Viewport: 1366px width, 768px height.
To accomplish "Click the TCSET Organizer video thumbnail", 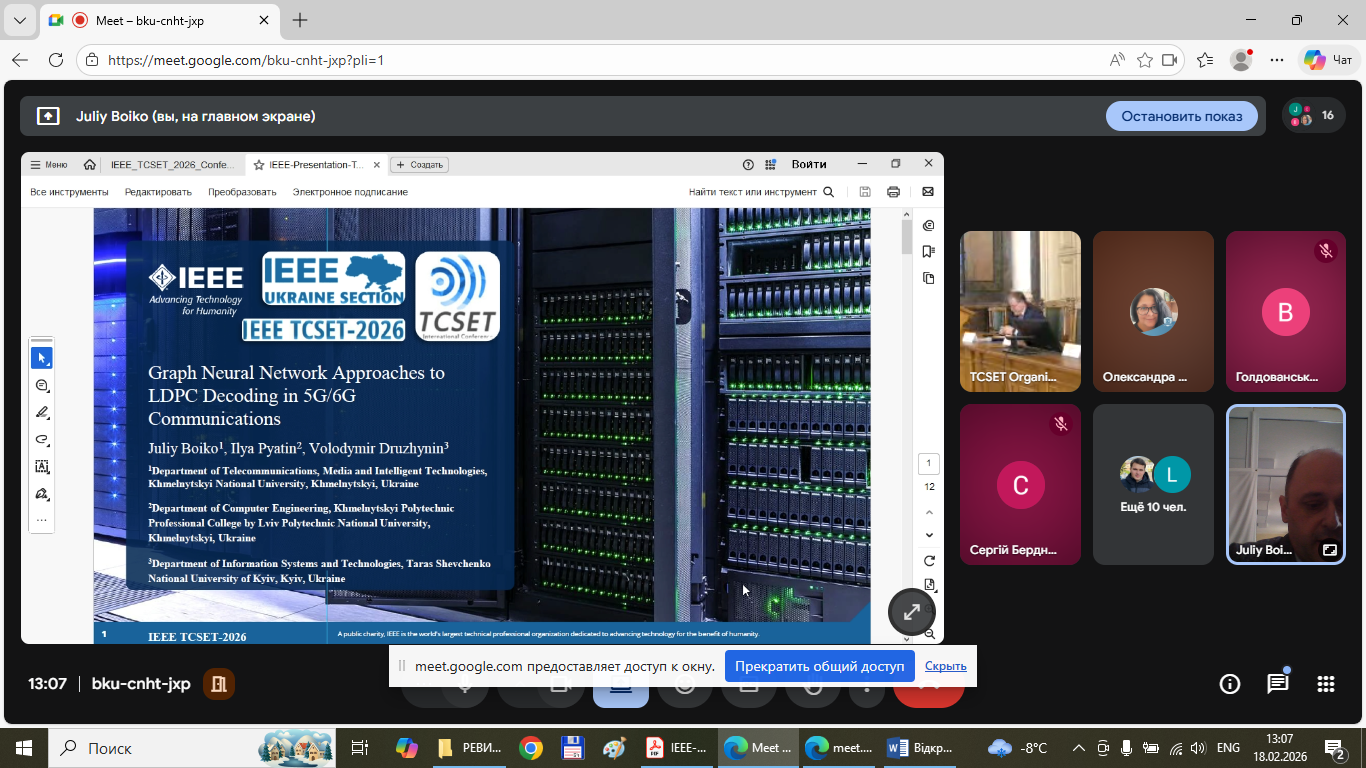I will pyautogui.click(x=1020, y=310).
